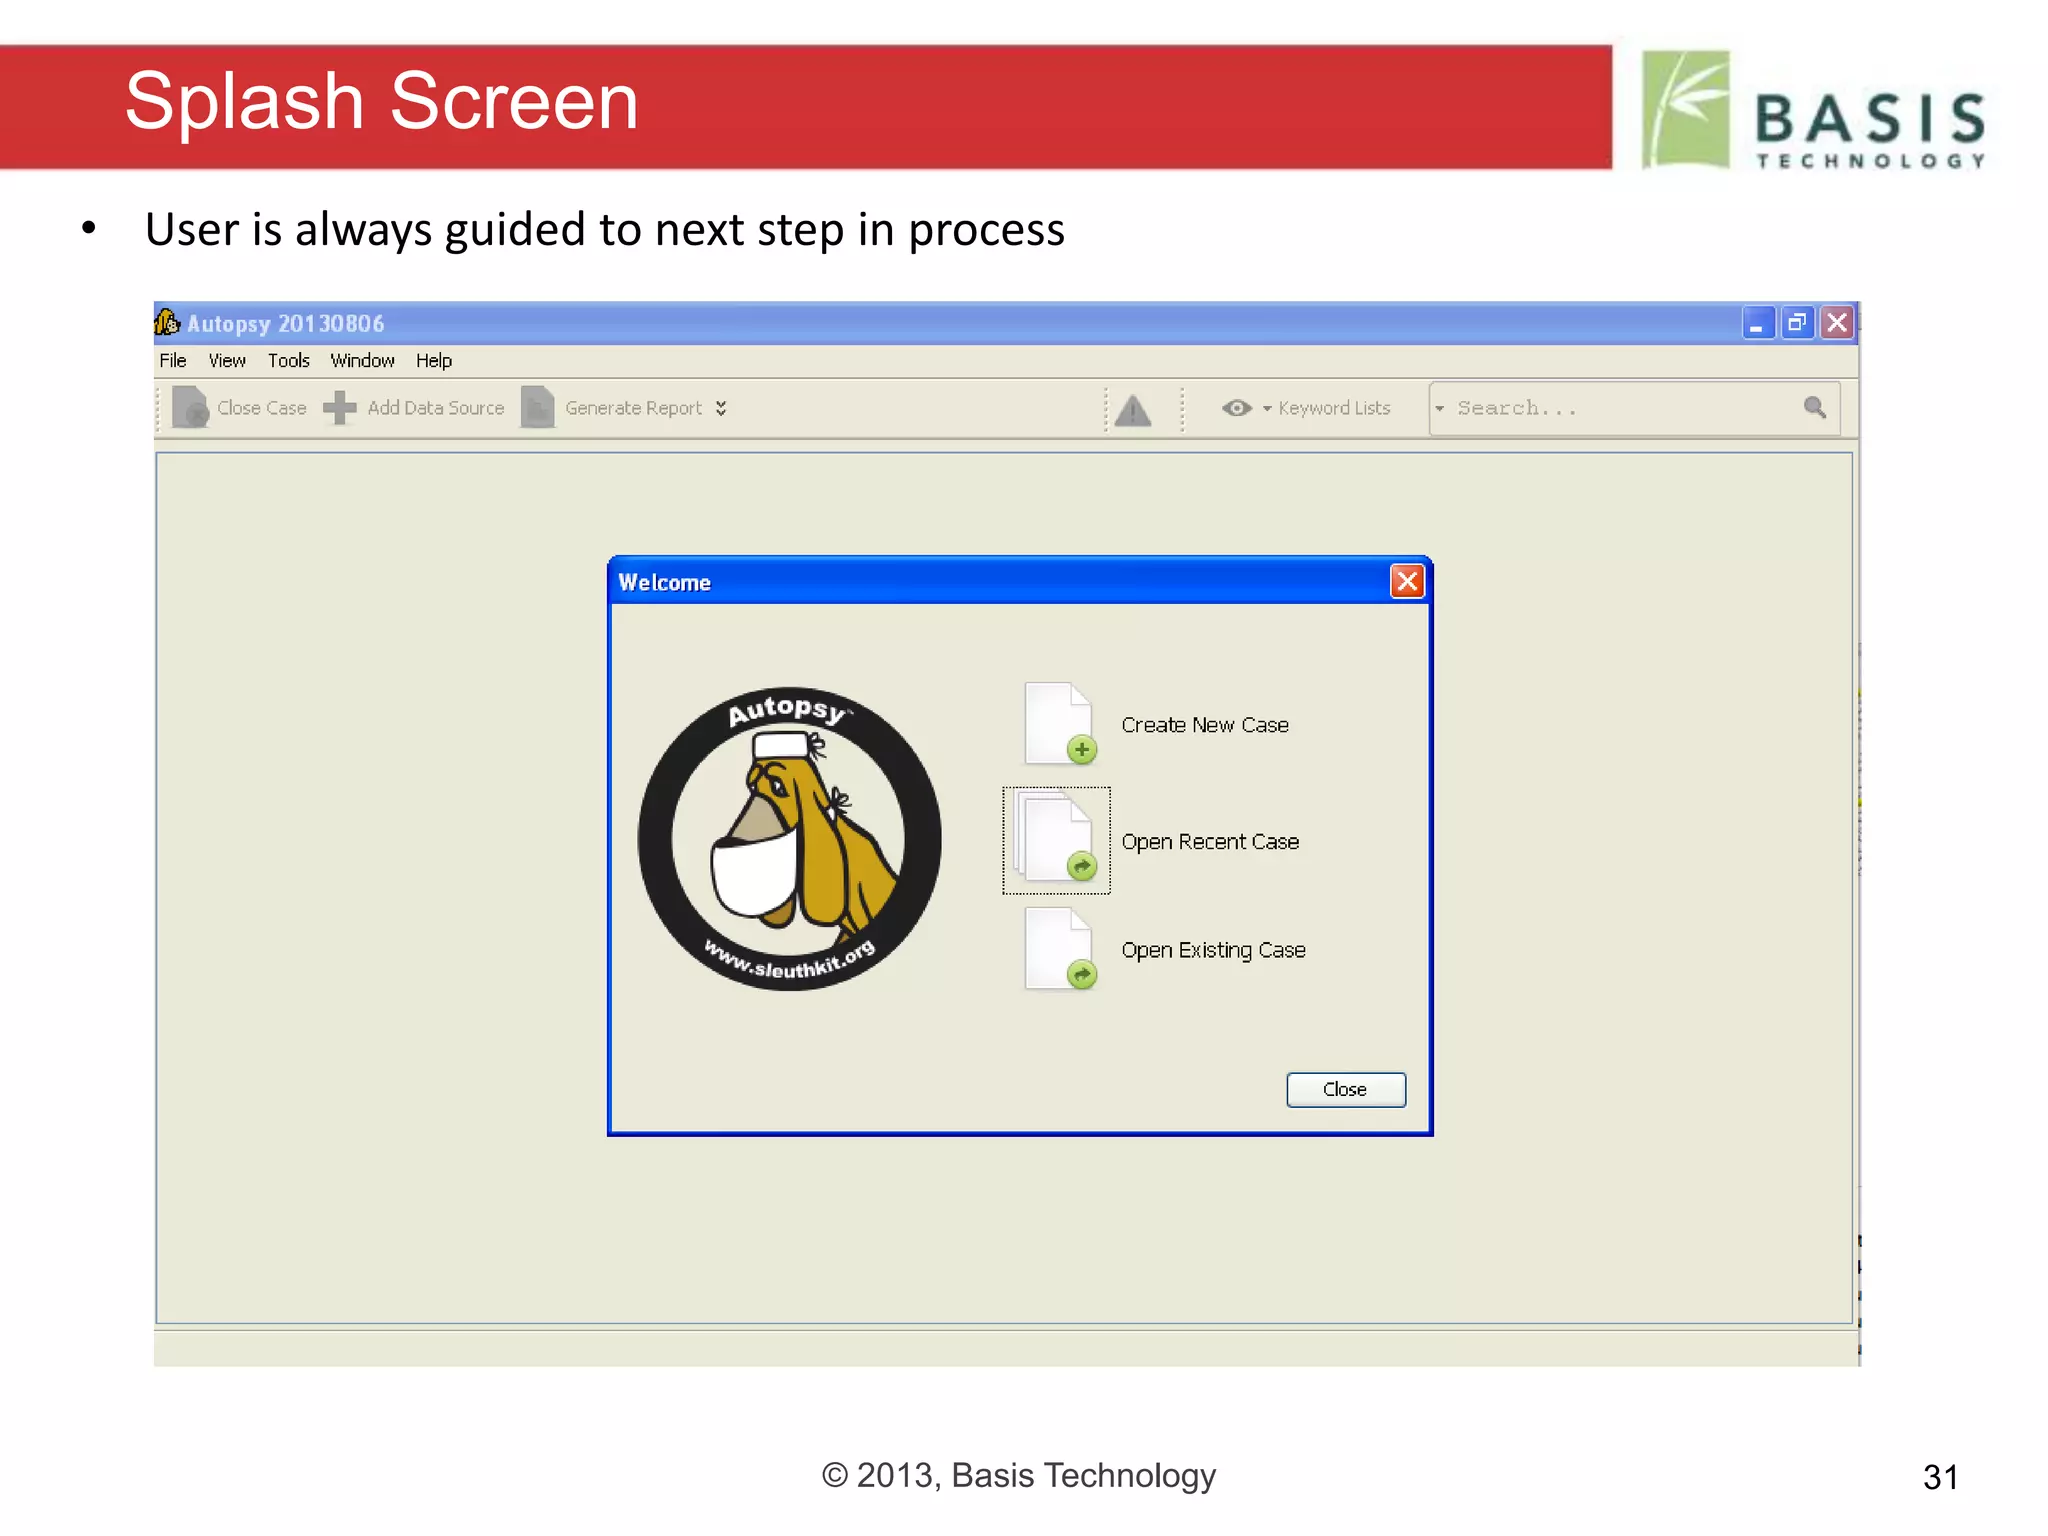Close the Autopsy main window
This screenshot has width=2048, height=1536.
click(x=1837, y=323)
